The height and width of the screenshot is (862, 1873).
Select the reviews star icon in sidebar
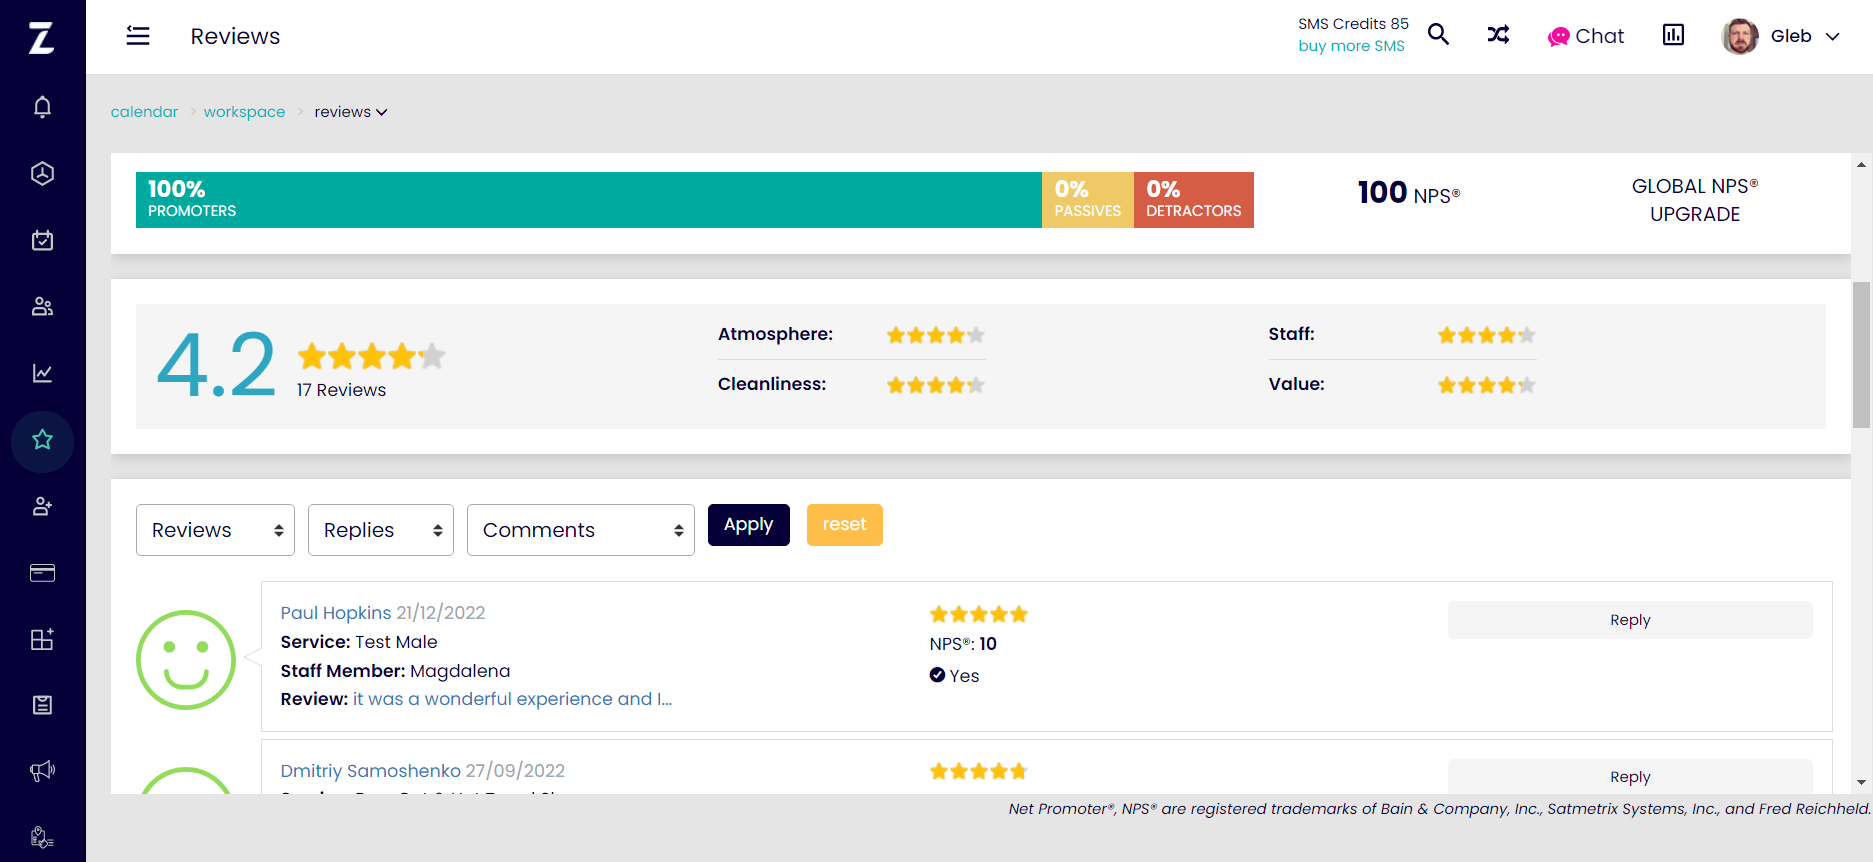coord(42,440)
